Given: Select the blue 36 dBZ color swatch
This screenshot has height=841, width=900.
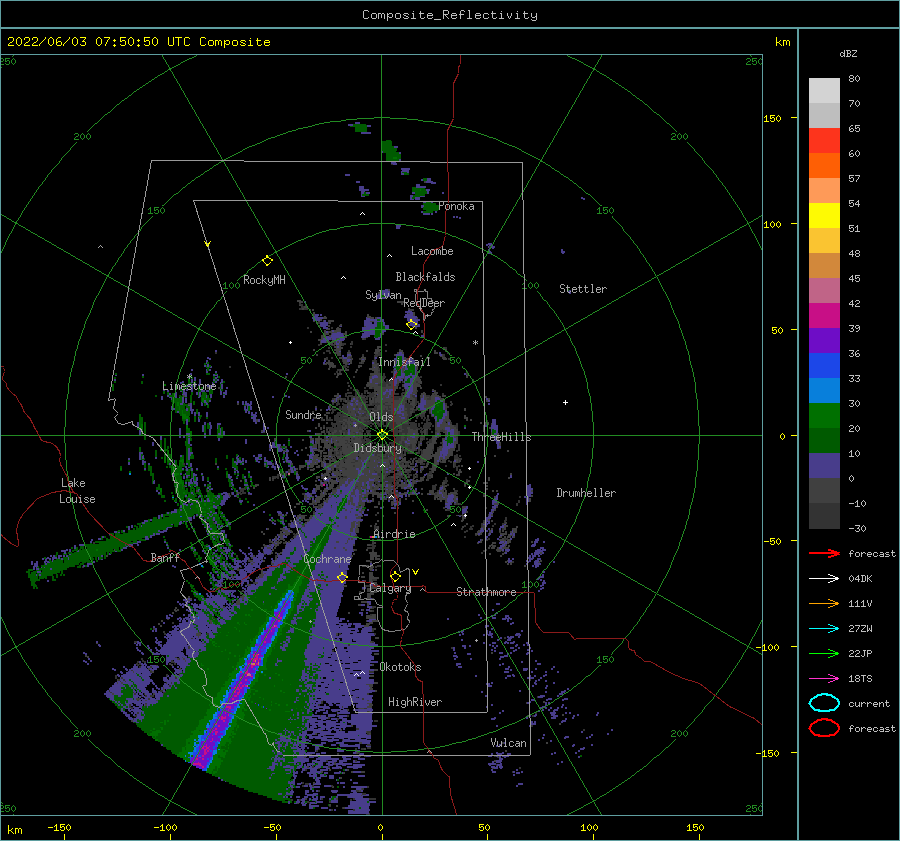Looking at the screenshot, I should (x=824, y=366).
